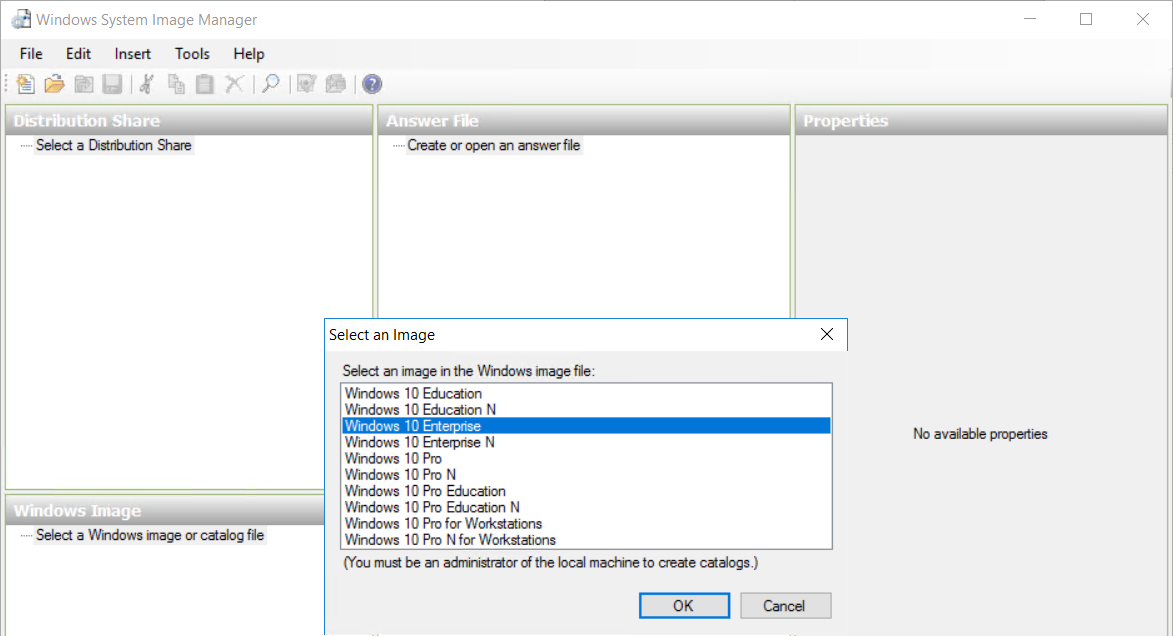Viewport: 1173px width, 636px height.
Task: Click the New Answer File icon
Action: 25,84
